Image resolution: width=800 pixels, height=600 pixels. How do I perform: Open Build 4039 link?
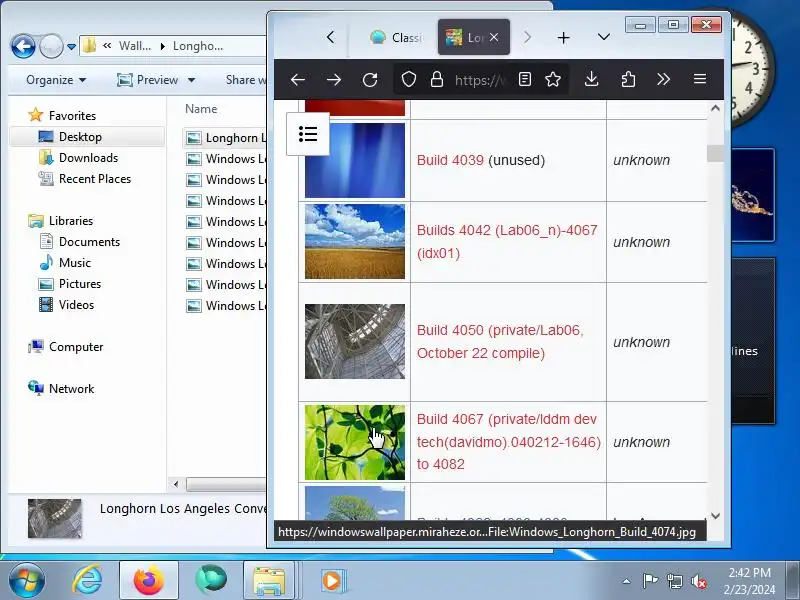click(x=450, y=160)
